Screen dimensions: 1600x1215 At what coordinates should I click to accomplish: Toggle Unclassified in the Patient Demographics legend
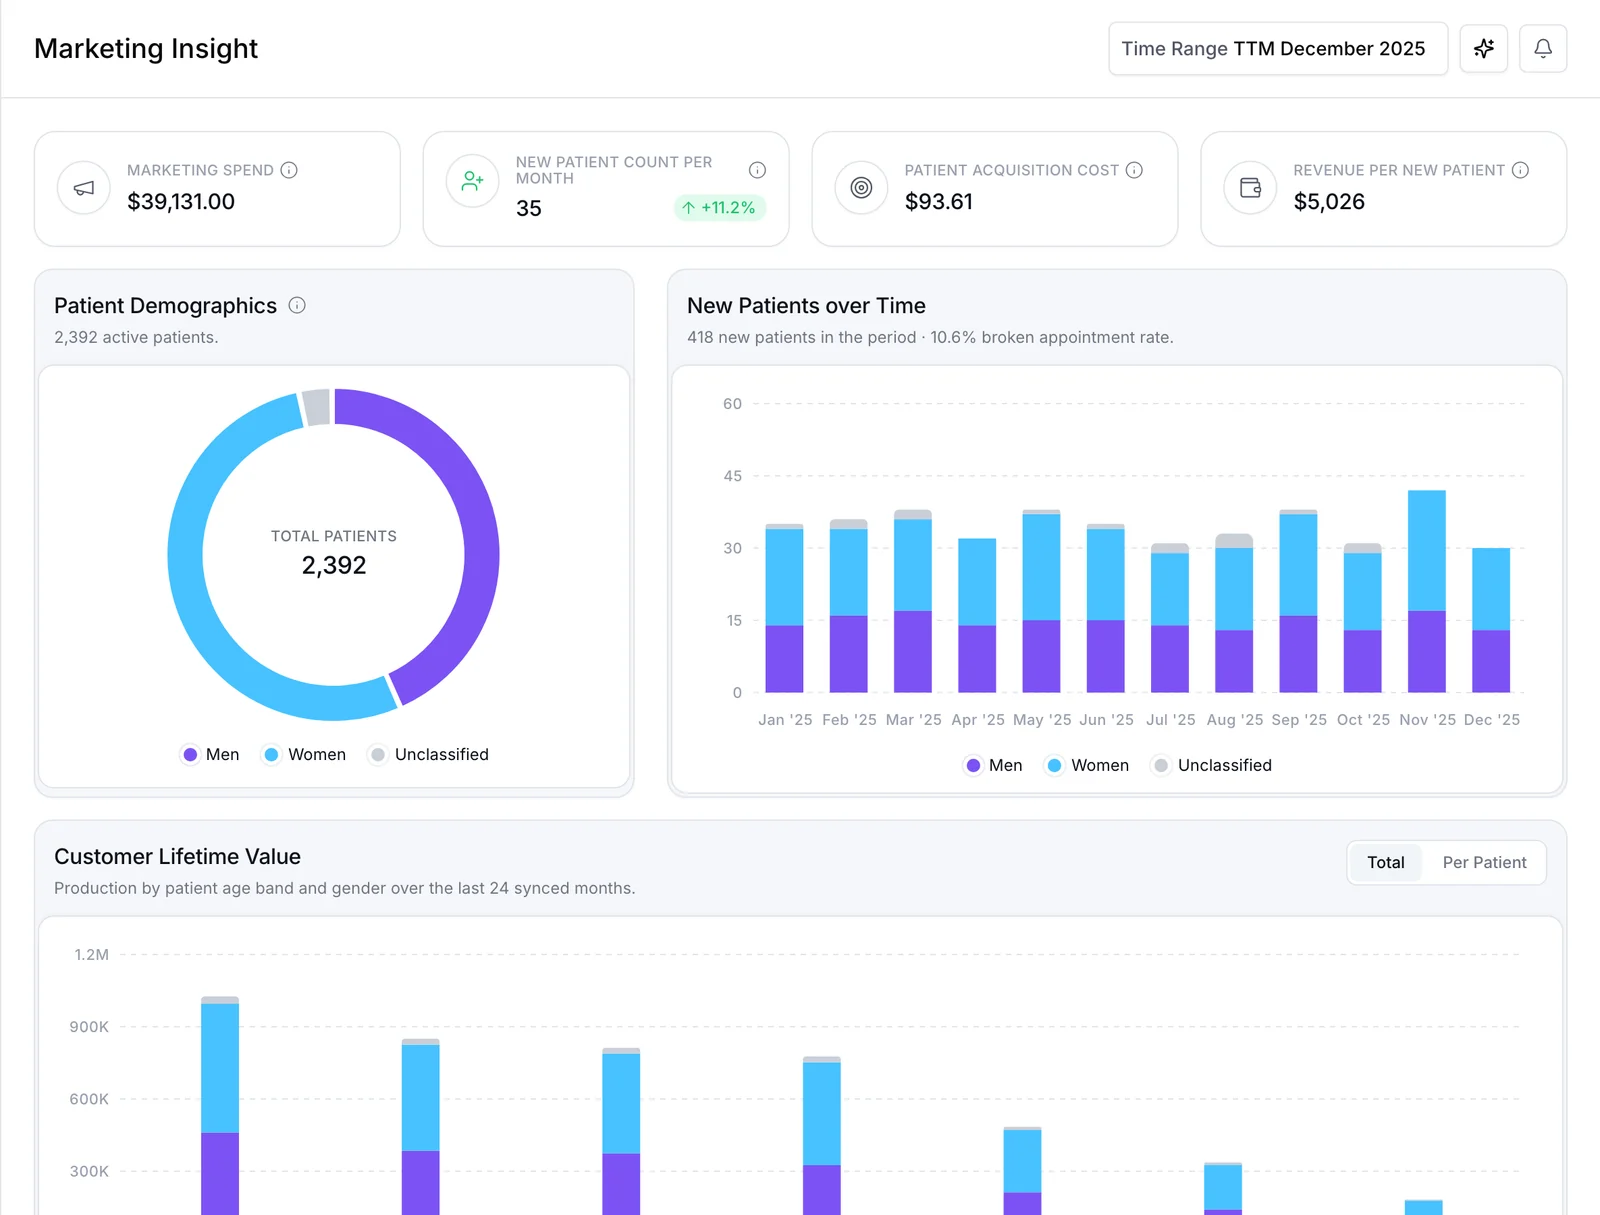(x=429, y=754)
